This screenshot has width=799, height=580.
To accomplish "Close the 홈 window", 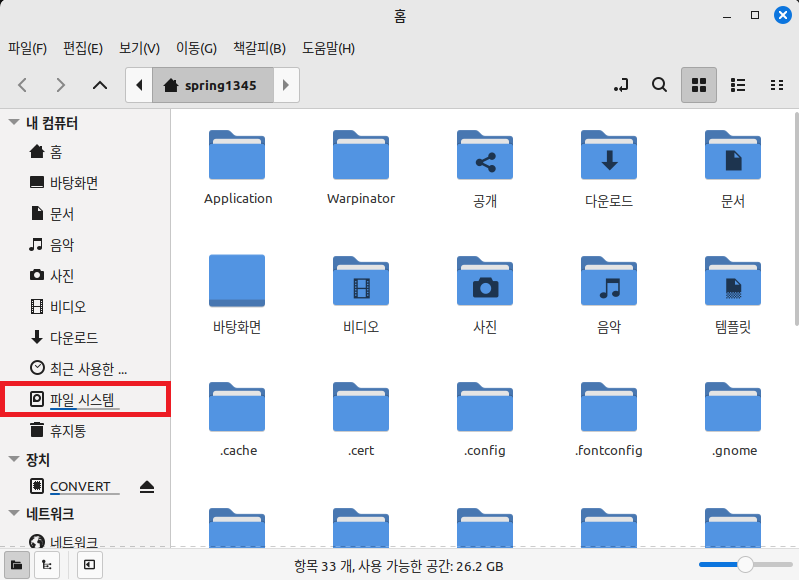I will click(x=783, y=15).
